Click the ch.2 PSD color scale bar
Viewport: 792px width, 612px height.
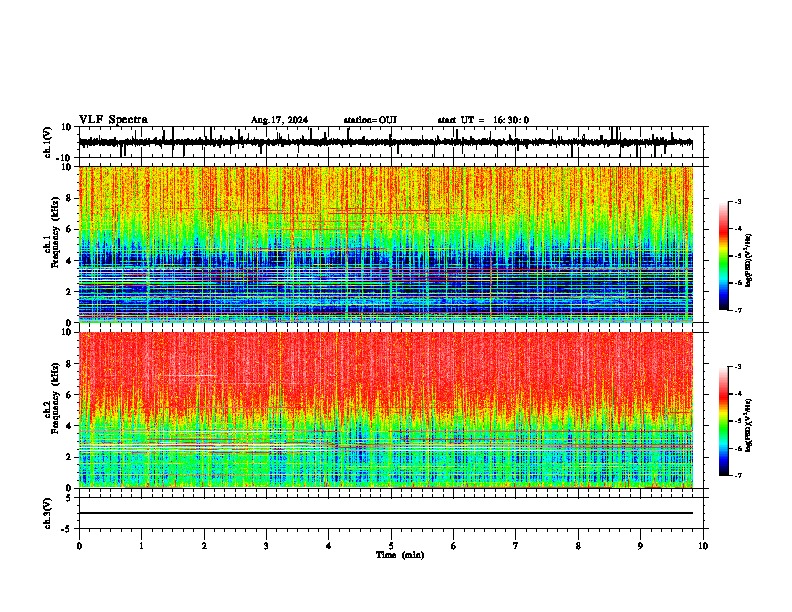click(x=724, y=421)
